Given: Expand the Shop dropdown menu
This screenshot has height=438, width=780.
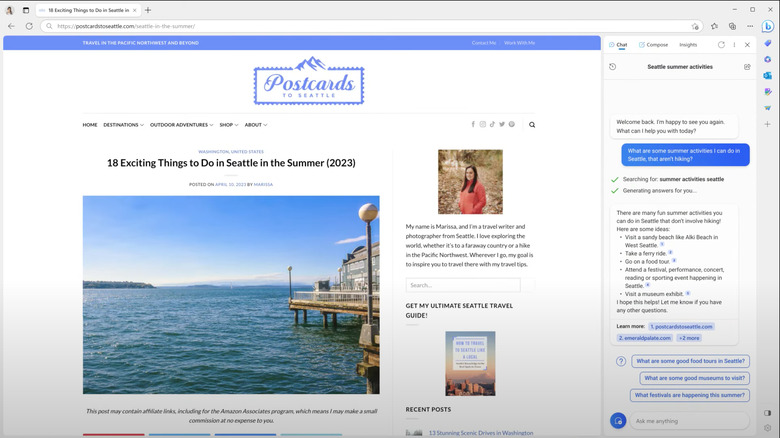Looking at the screenshot, I should pyautogui.click(x=229, y=125).
